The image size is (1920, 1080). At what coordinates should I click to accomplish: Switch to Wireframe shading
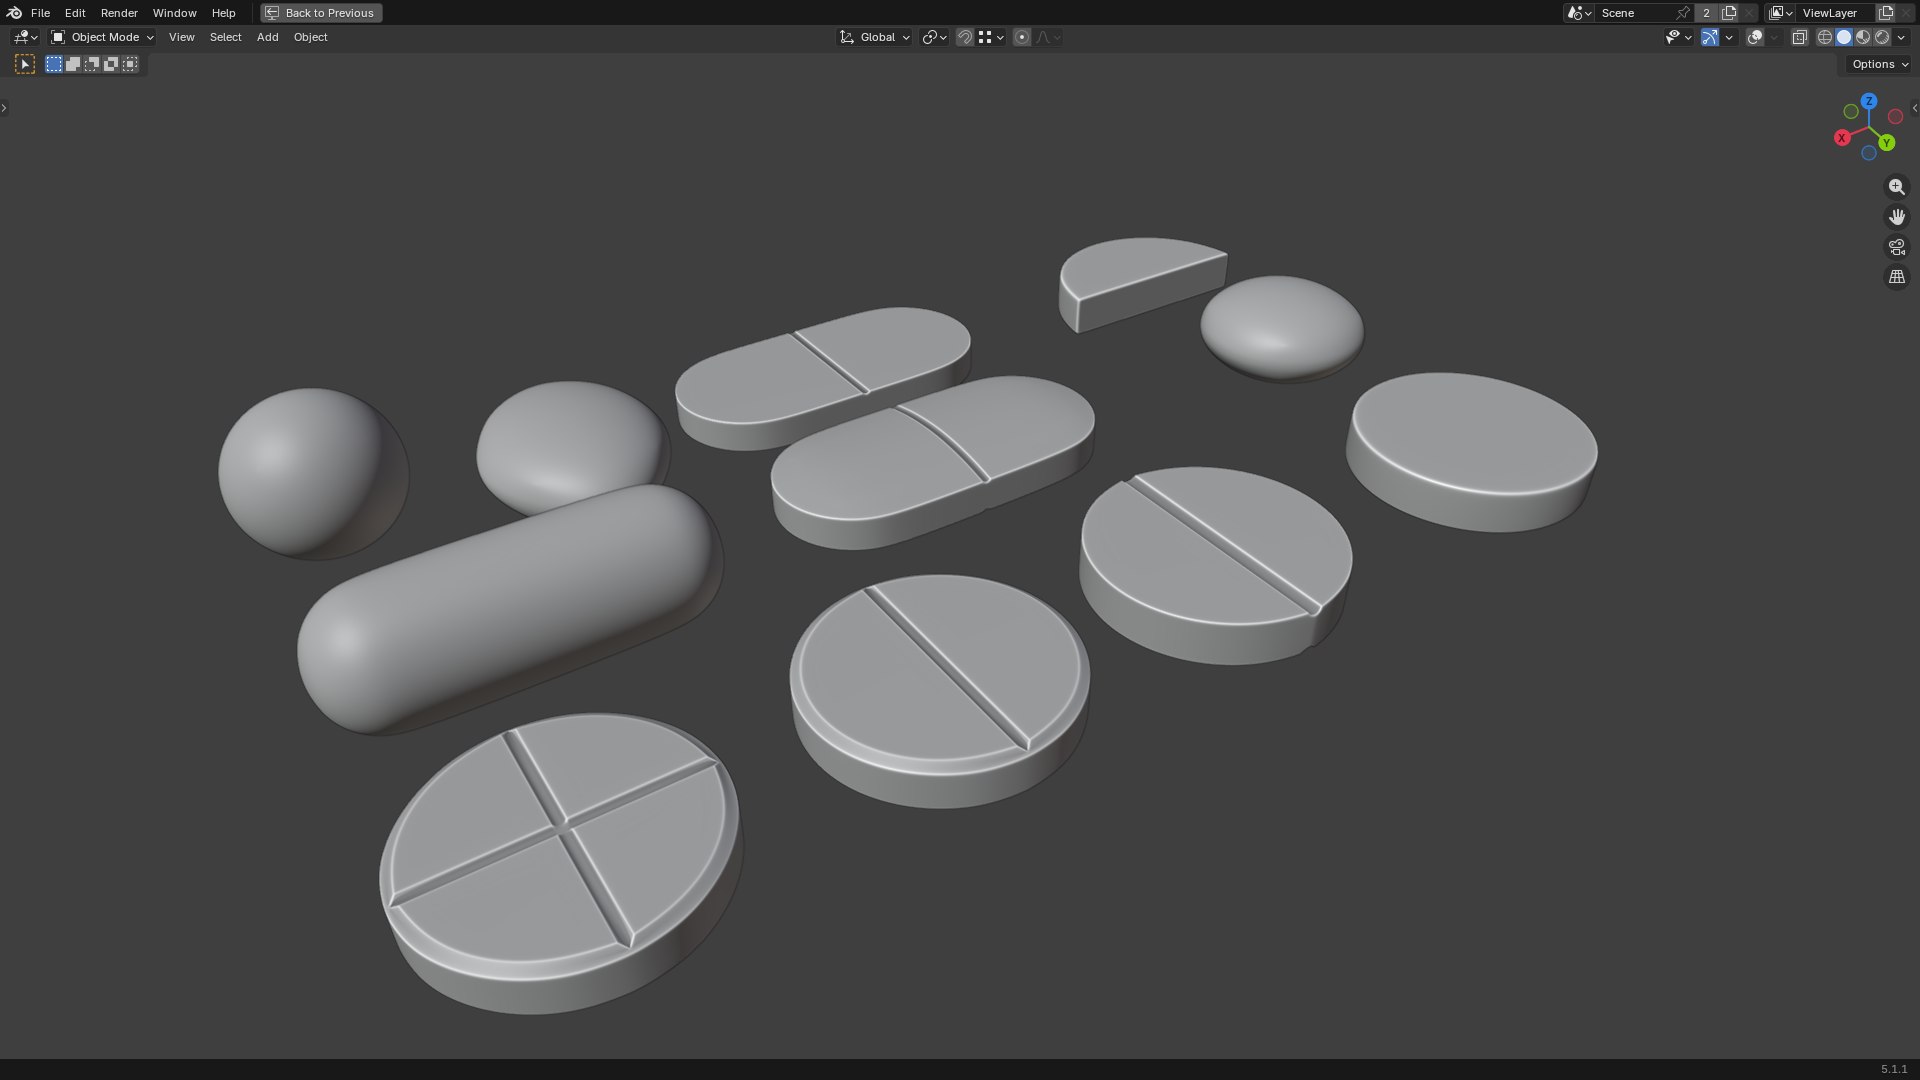1825,37
